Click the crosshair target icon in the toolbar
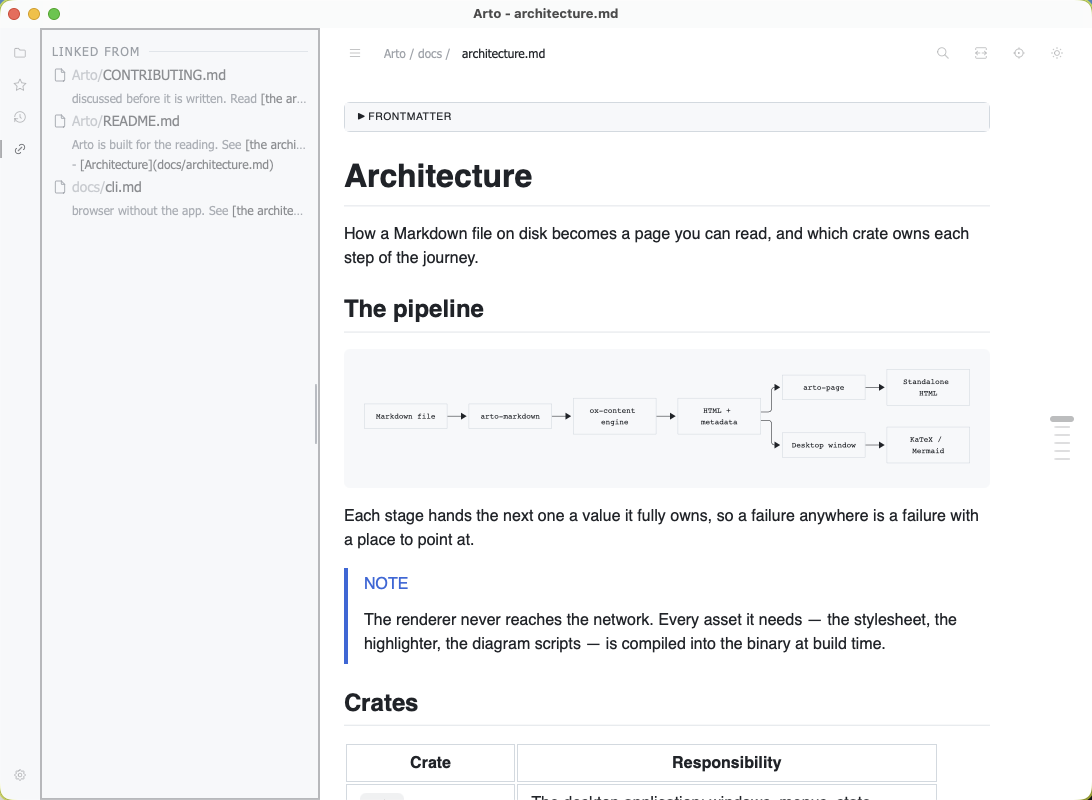Image resolution: width=1092 pixels, height=800 pixels. pyautogui.click(x=1019, y=53)
